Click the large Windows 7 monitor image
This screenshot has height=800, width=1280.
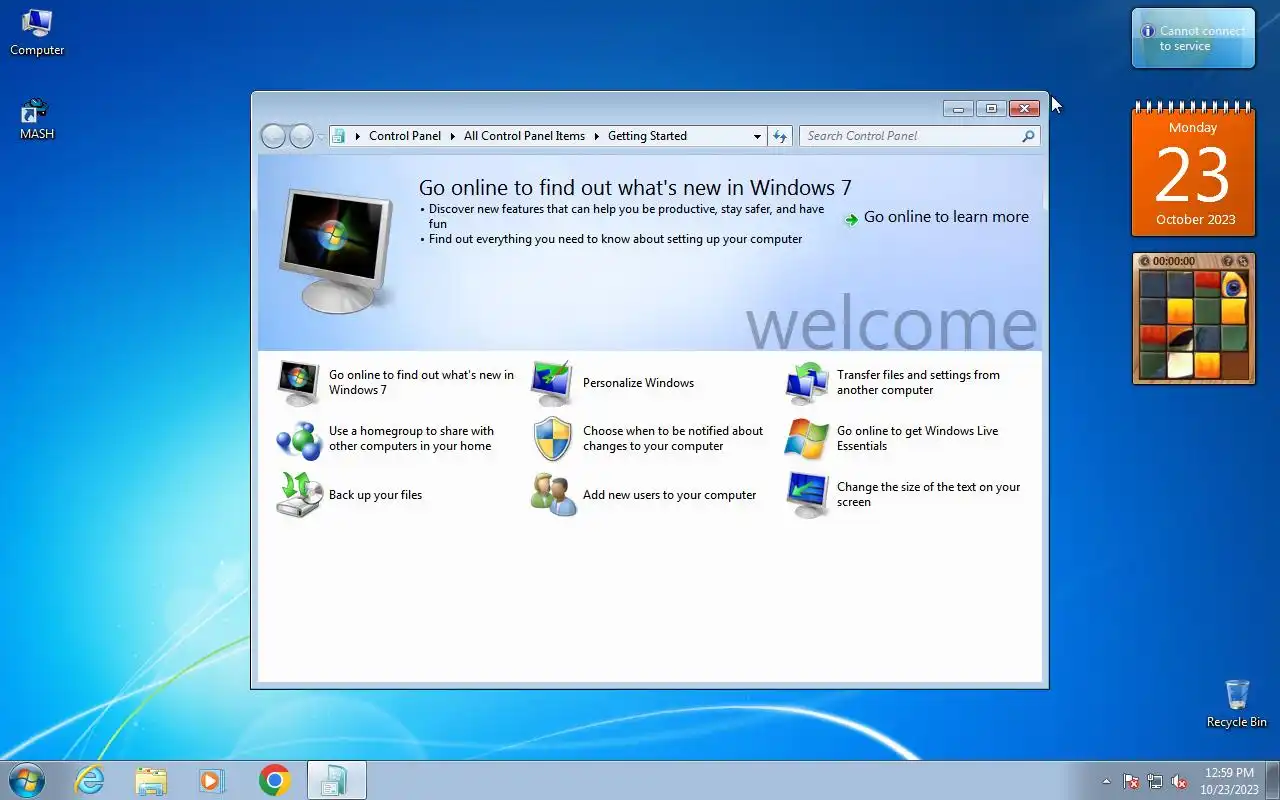335,250
